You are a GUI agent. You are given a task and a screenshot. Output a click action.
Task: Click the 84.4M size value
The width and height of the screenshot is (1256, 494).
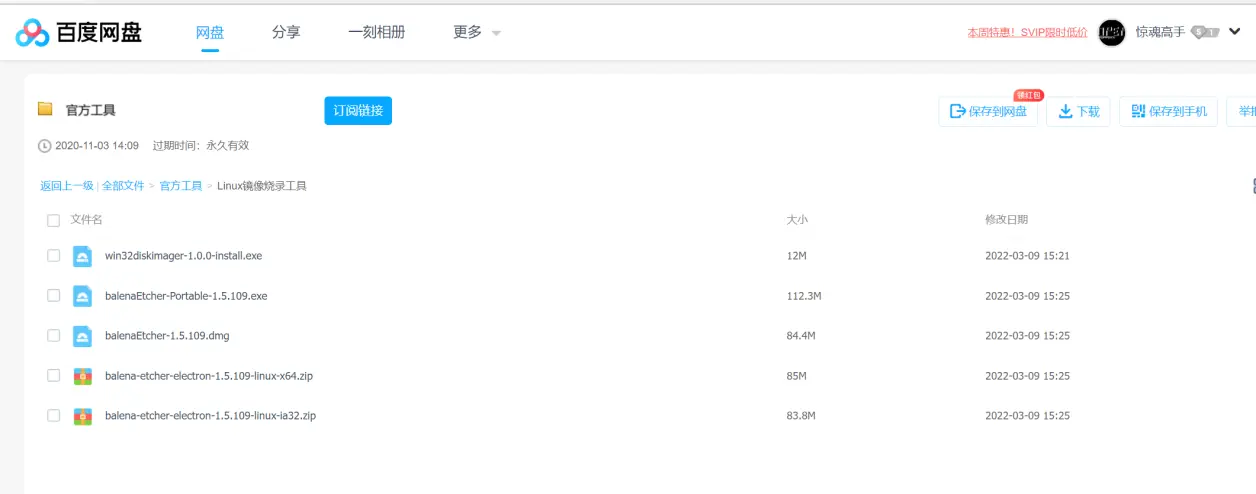tap(802, 336)
